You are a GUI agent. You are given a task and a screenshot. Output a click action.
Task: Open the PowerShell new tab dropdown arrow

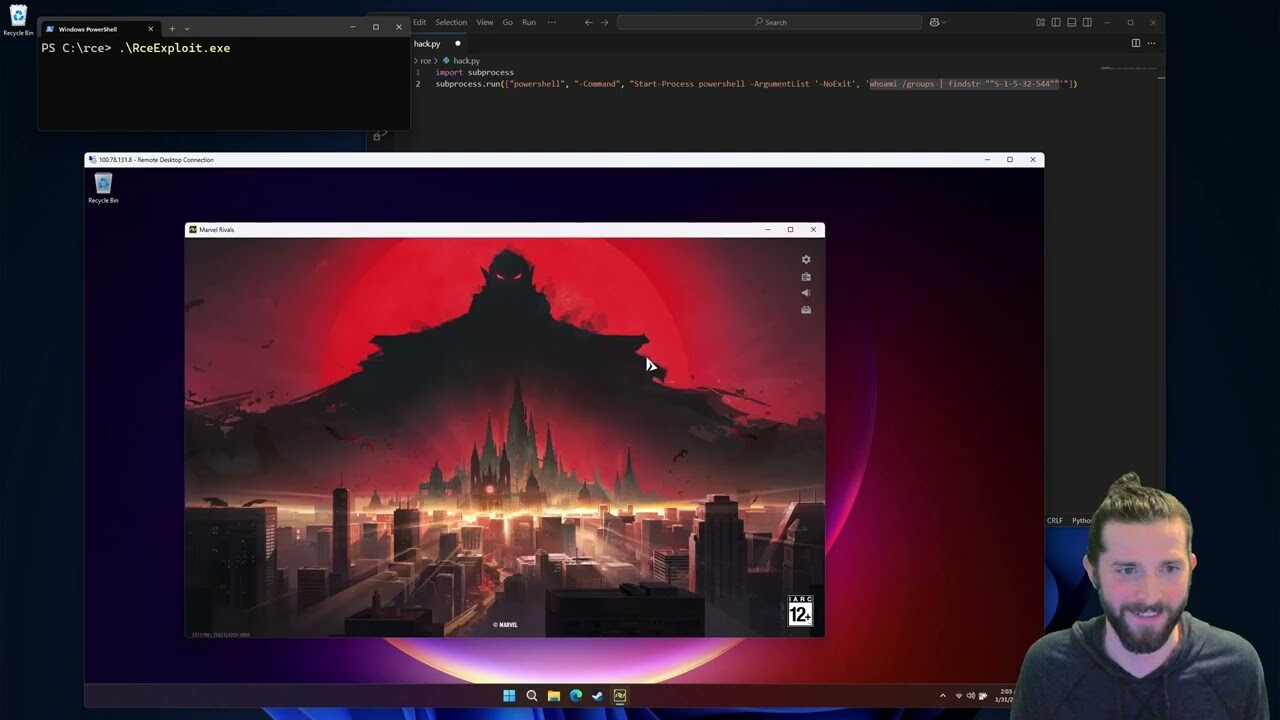186,29
